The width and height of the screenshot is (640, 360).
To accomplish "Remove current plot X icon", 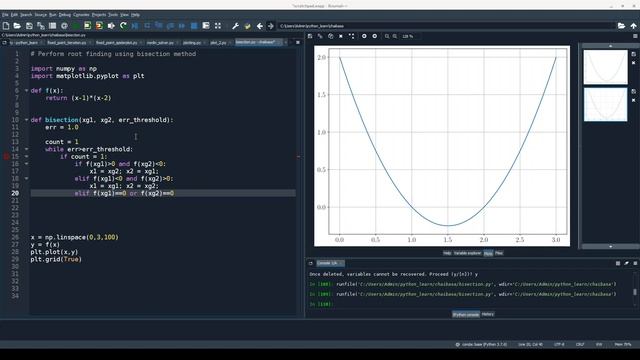I will 341,36.
